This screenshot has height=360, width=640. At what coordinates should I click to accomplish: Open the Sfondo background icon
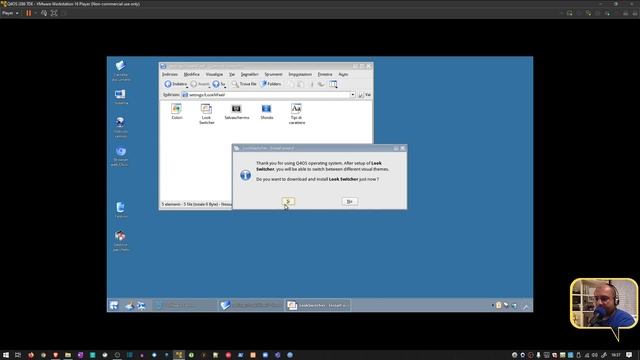267,112
